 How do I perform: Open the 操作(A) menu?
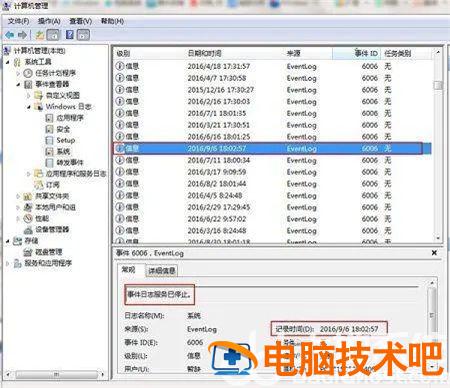coord(49,21)
